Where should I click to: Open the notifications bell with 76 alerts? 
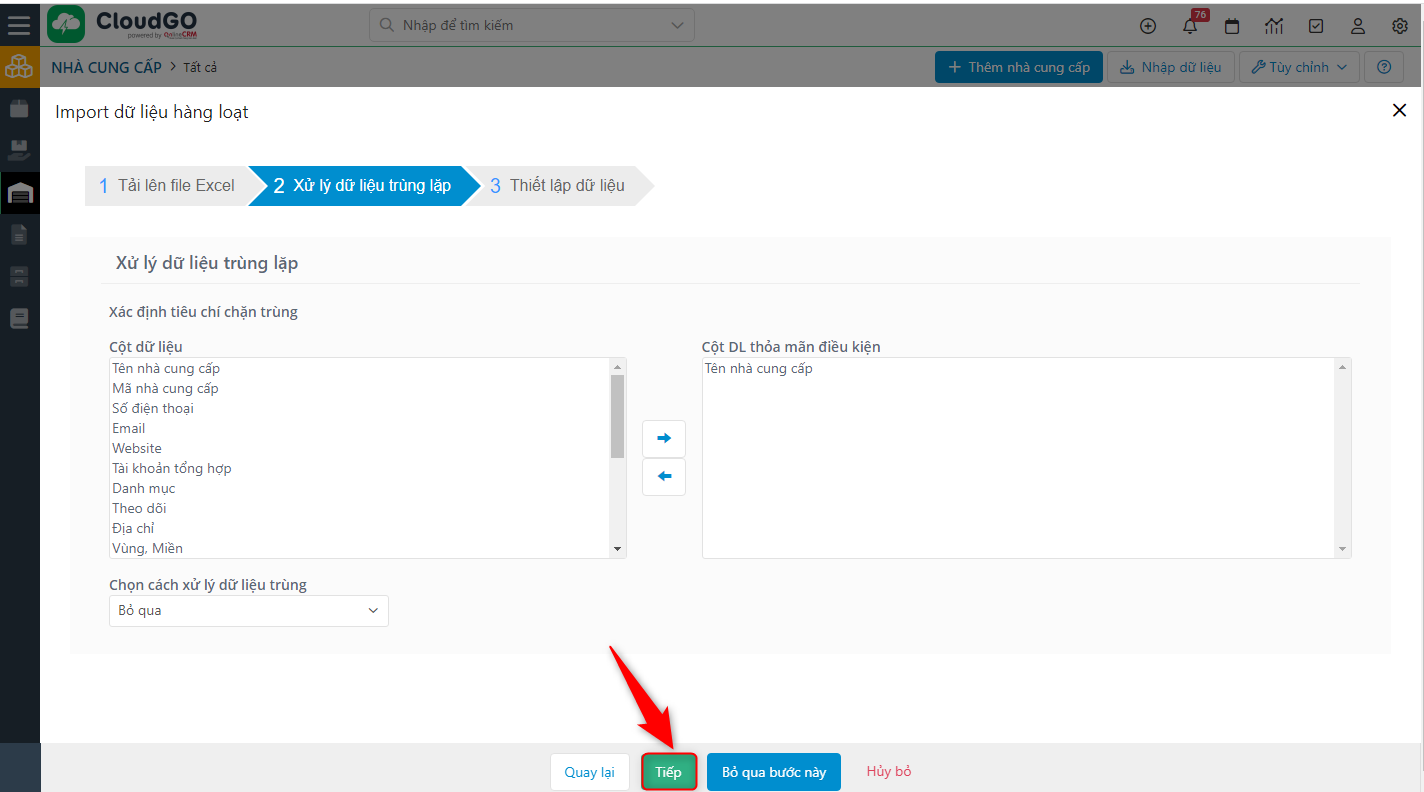(x=1190, y=26)
